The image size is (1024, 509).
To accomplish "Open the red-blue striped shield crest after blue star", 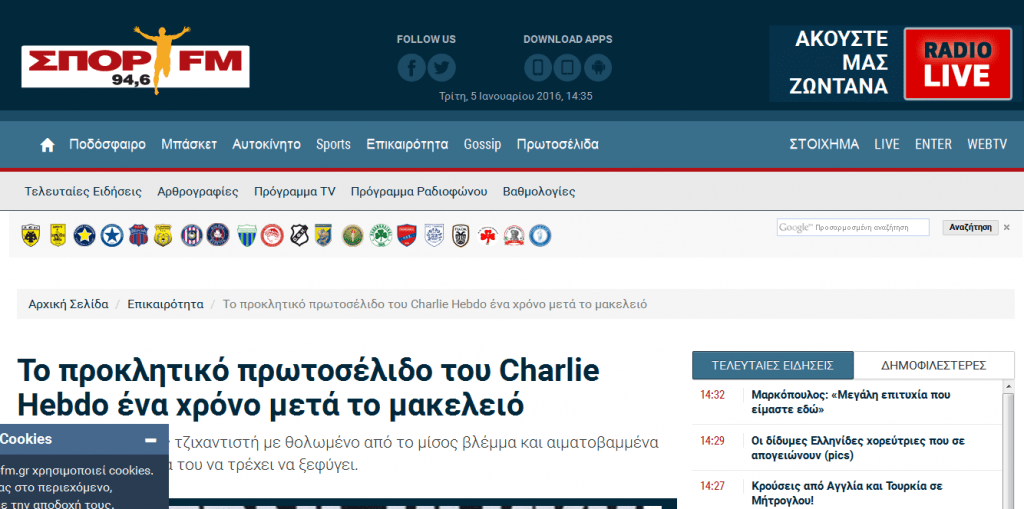I will [x=138, y=235].
